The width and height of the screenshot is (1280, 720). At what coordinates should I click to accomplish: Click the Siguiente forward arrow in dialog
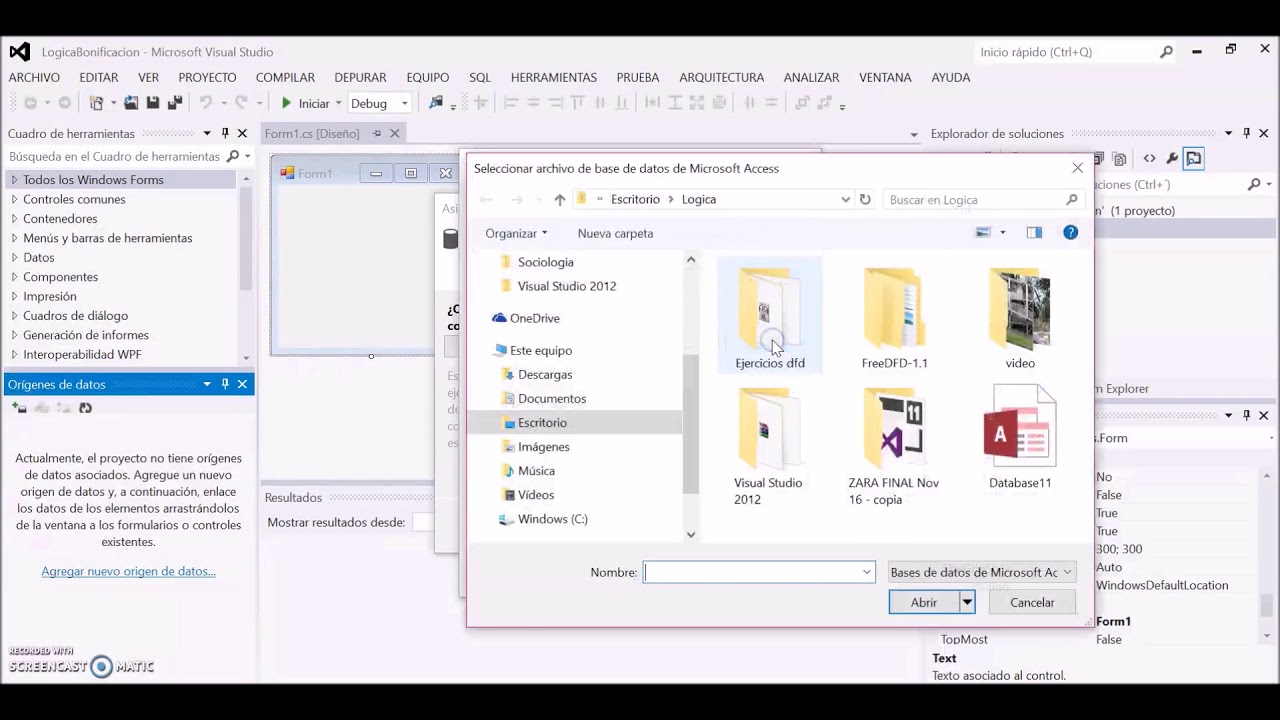pyautogui.click(x=516, y=199)
